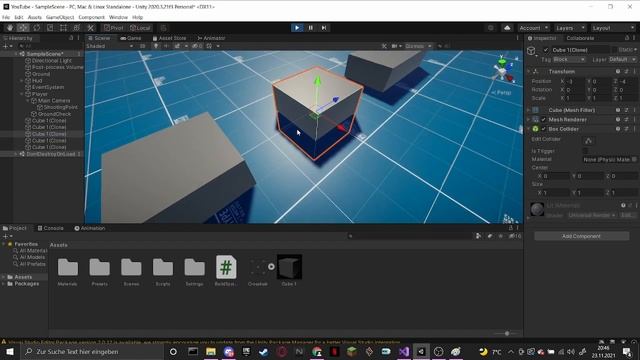This screenshot has width=640, height=360.
Task: Select the Rect tool in the toolbar
Action: 63,28
